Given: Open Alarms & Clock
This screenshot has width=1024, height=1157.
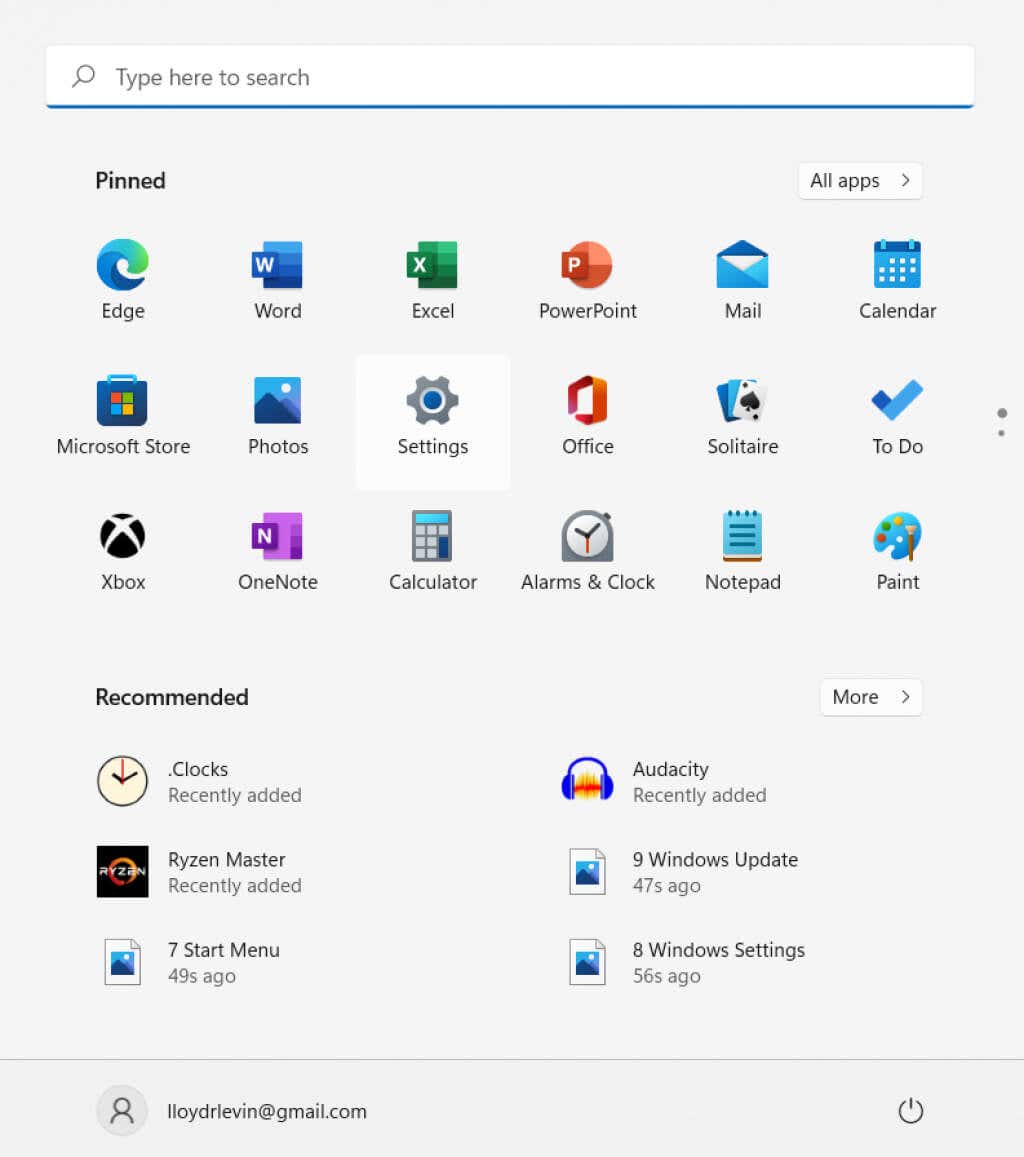Looking at the screenshot, I should 587,550.
